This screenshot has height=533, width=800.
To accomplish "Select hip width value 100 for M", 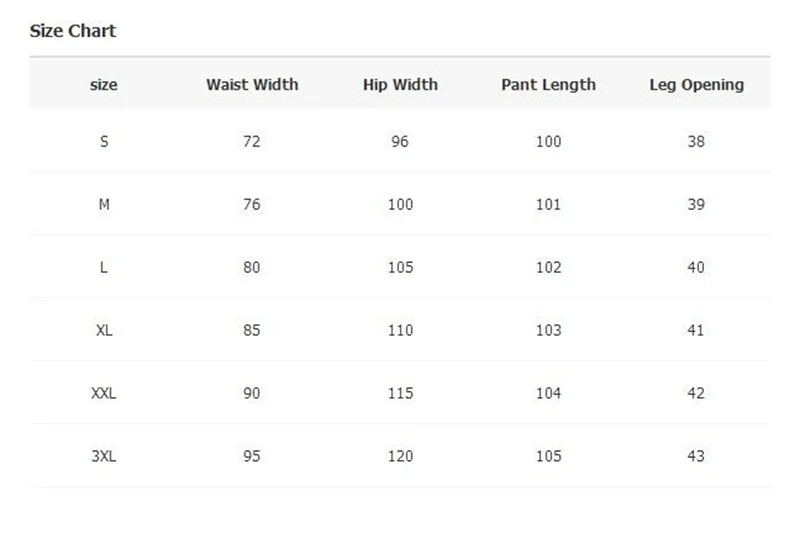I will pyautogui.click(x=401, y=205).
